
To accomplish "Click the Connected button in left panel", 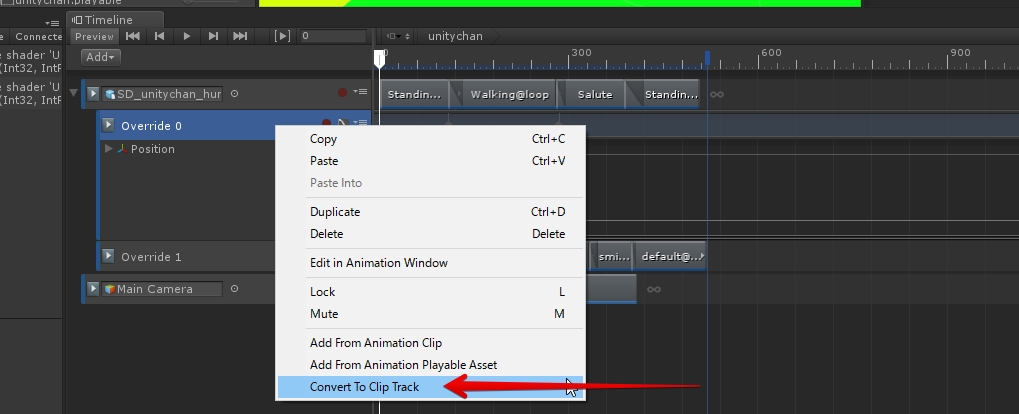I will tap(38, 37).
